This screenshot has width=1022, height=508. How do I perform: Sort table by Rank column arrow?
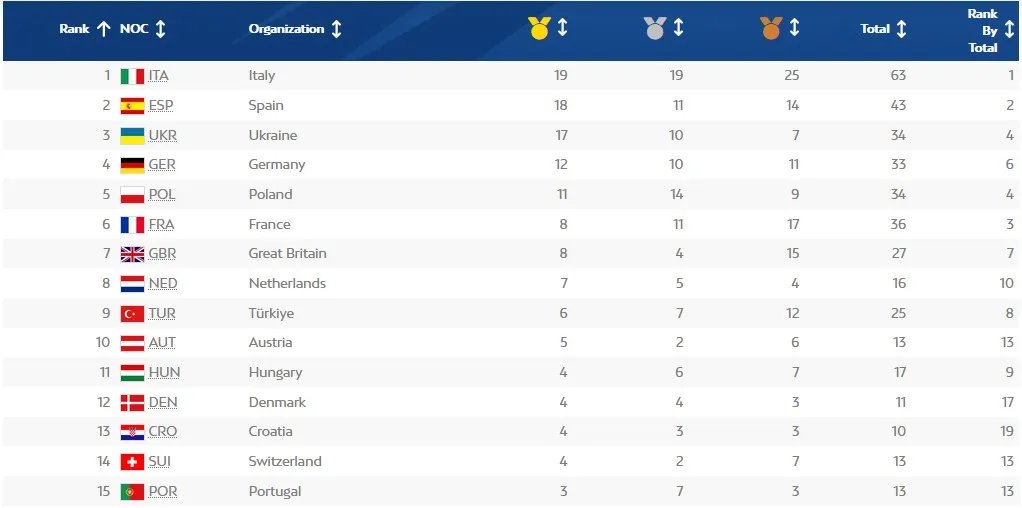click(x=103, y=29)
